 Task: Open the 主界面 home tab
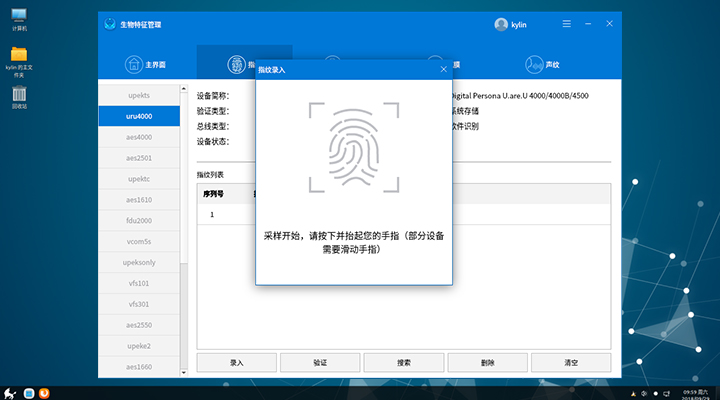tap(145, 64)
